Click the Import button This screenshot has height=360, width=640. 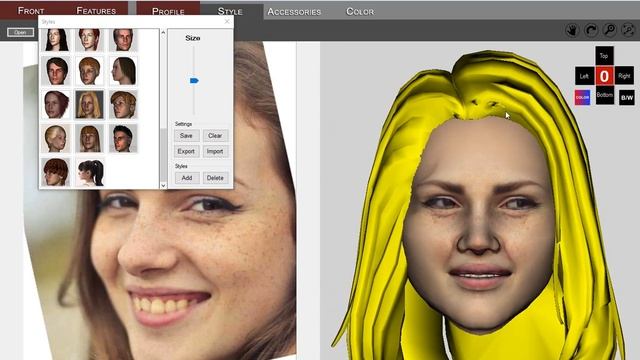(x=215, y=151)
